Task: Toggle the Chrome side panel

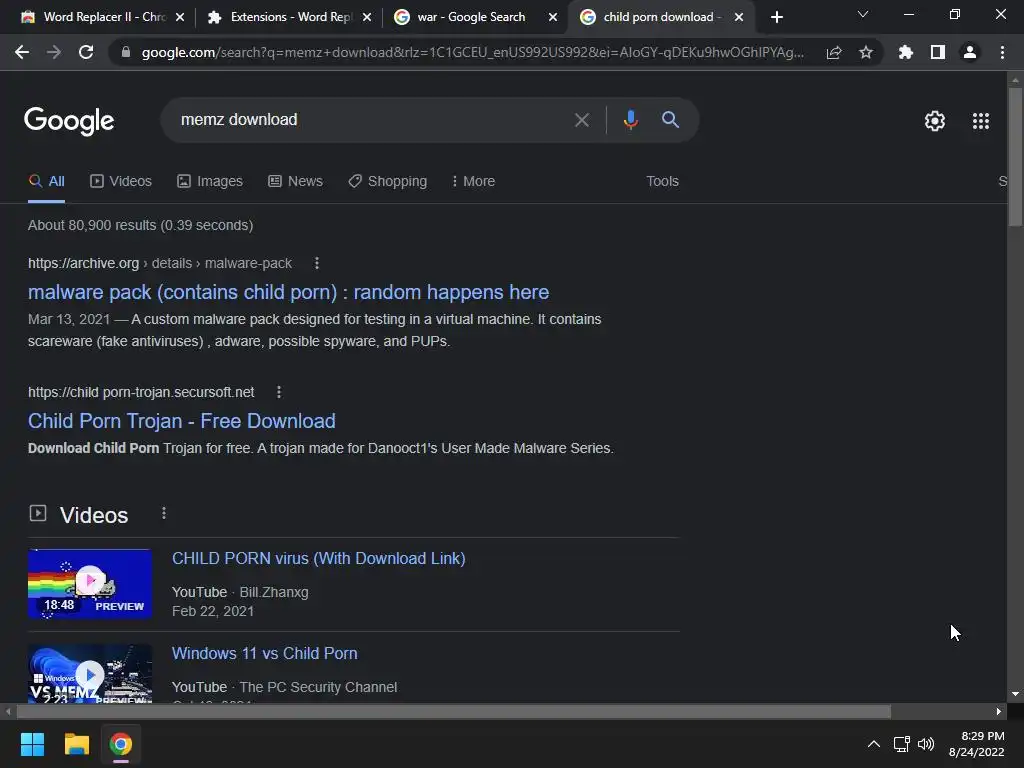Action: tap(938, 52)
